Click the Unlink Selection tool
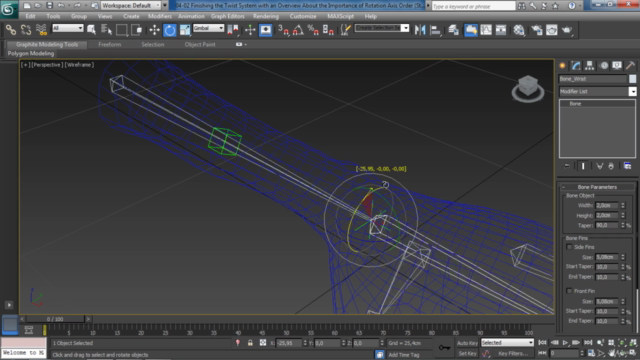 26,30
